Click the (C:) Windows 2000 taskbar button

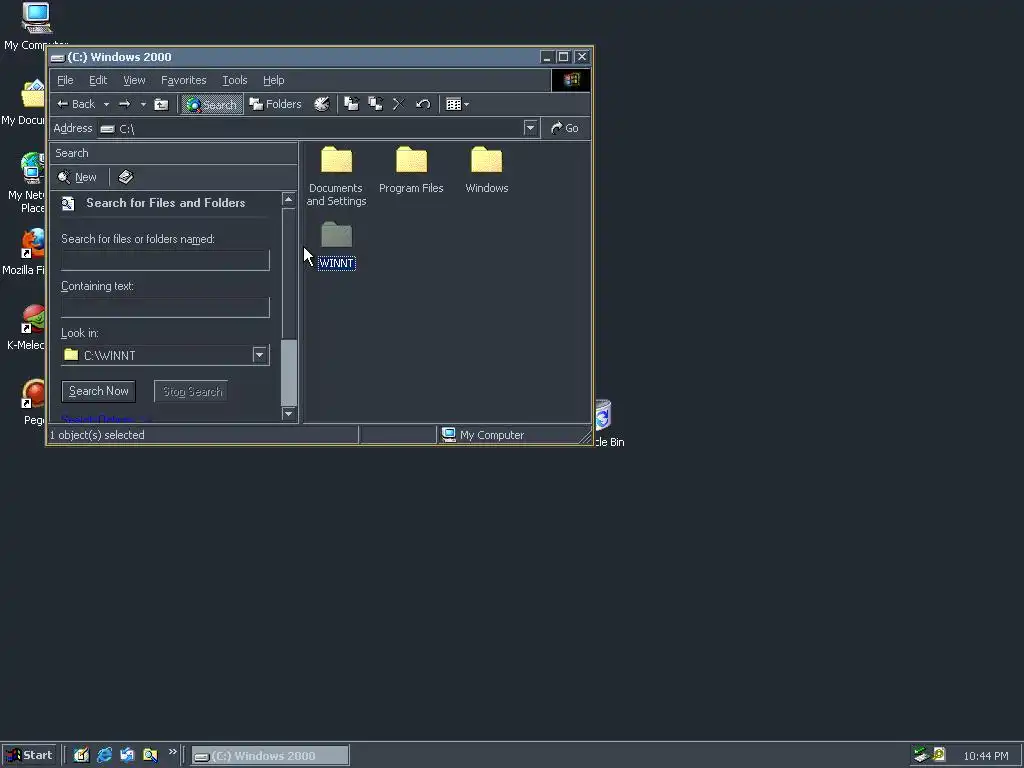pyautogui.click(x=270, y=756)
